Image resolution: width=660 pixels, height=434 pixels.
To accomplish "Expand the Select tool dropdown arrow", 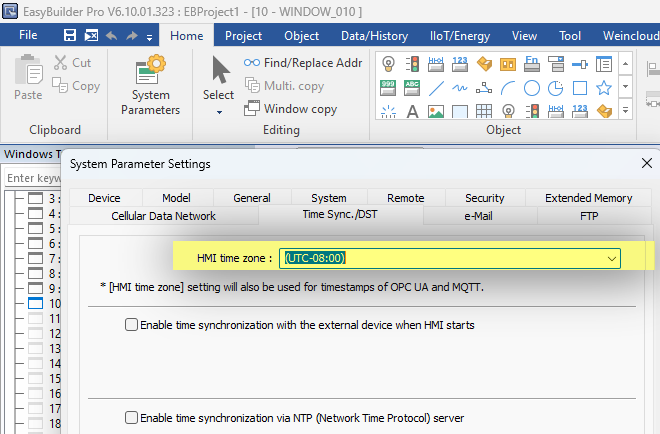I will click(219, 112).
